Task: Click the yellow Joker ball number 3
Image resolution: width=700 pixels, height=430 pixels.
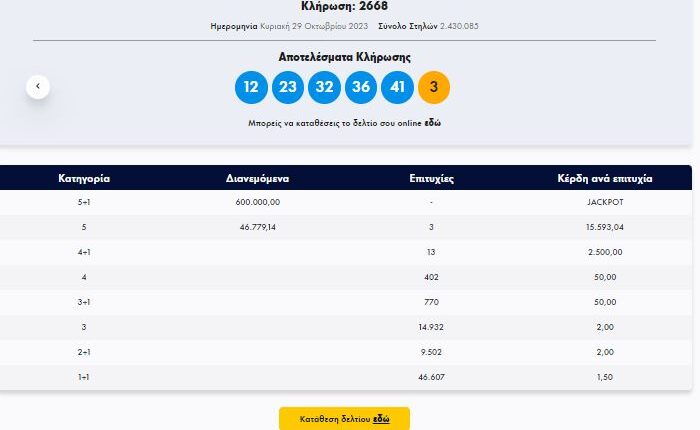Action: pos(434,87)
